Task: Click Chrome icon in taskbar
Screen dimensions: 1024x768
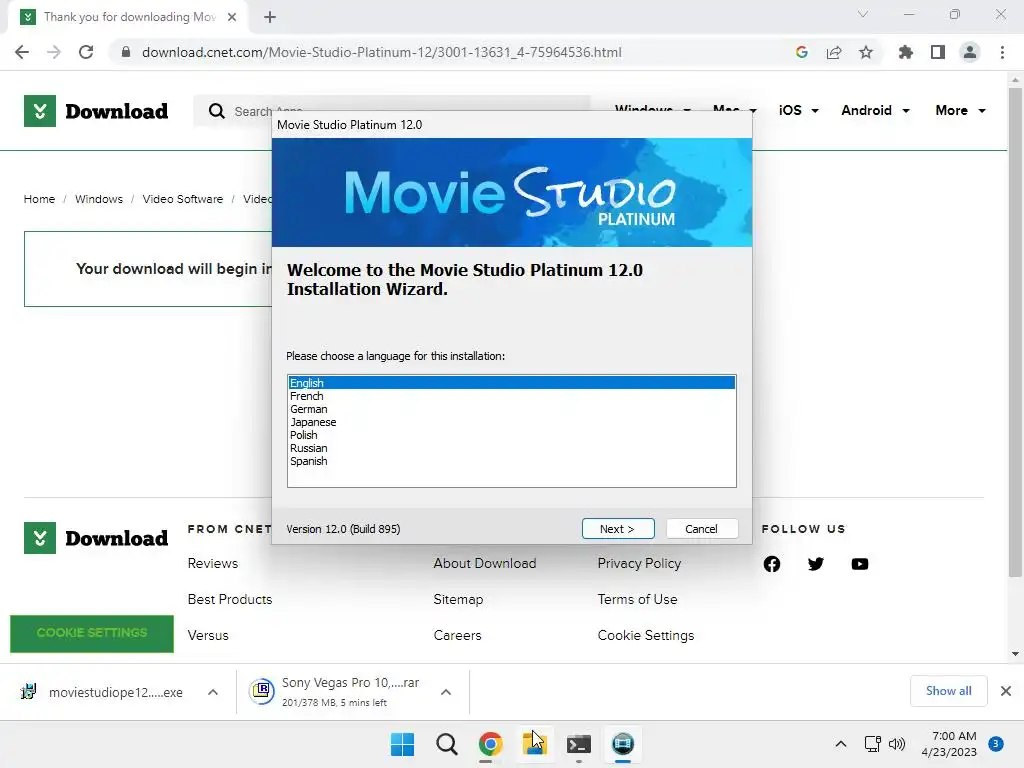Action: tap(490, 744)
